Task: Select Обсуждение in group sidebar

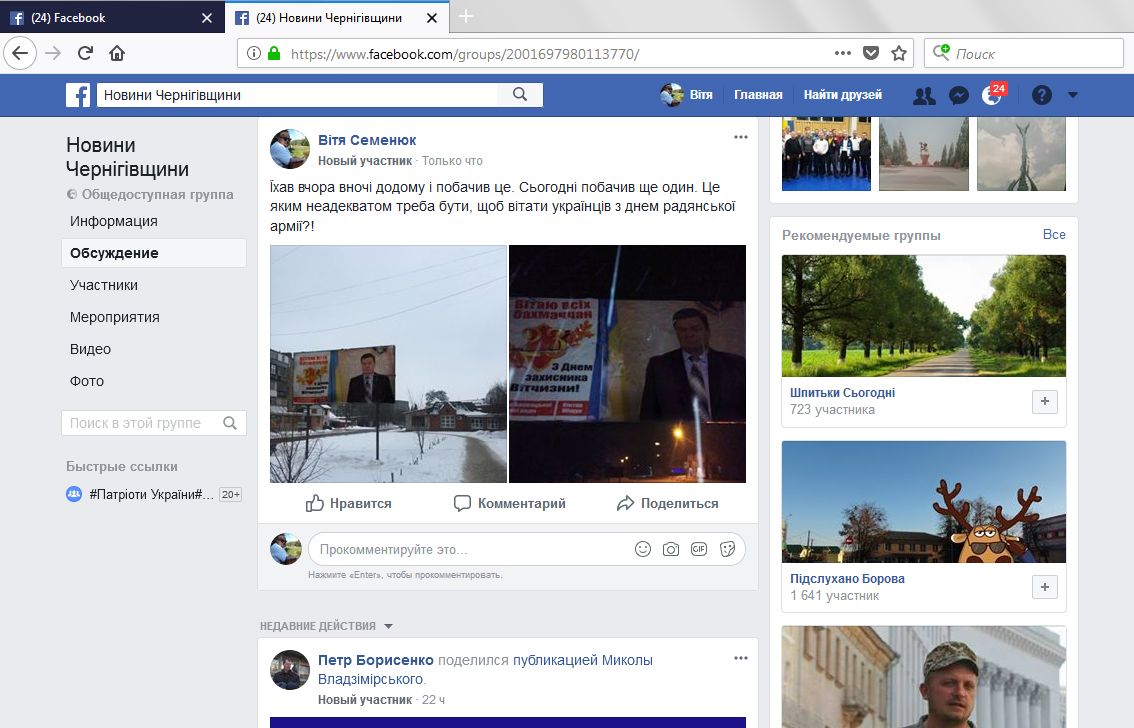Action: tap(154, 253)
